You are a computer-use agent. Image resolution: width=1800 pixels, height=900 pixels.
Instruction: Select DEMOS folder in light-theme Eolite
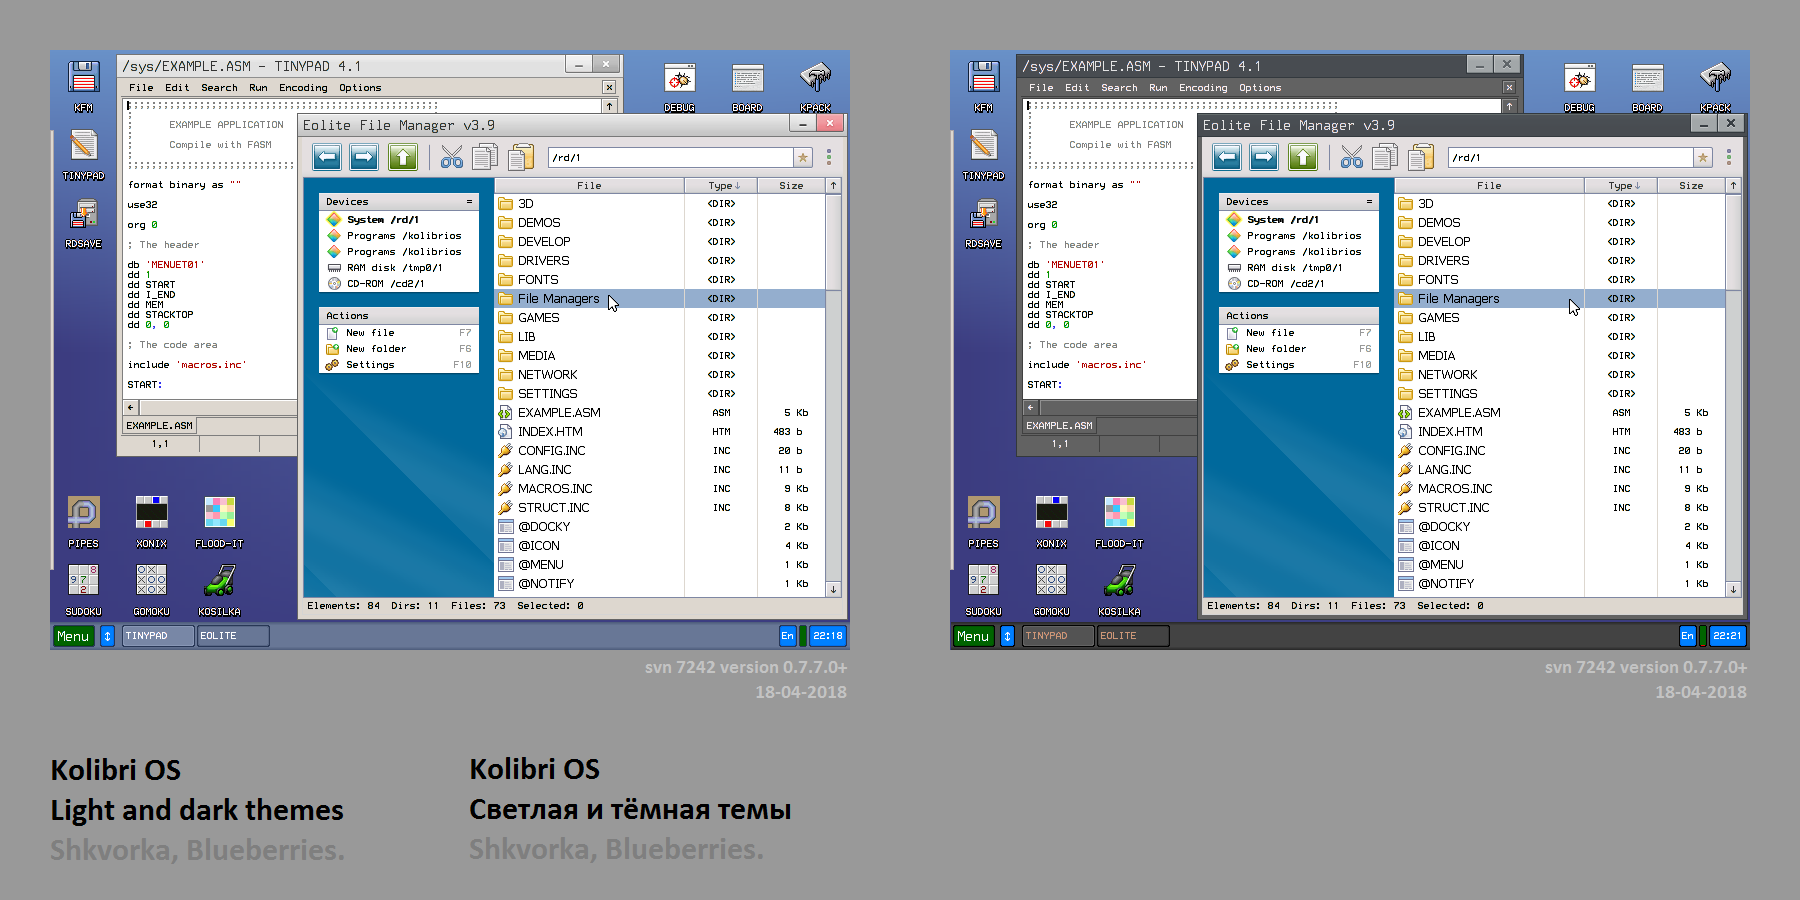[660, 223]
